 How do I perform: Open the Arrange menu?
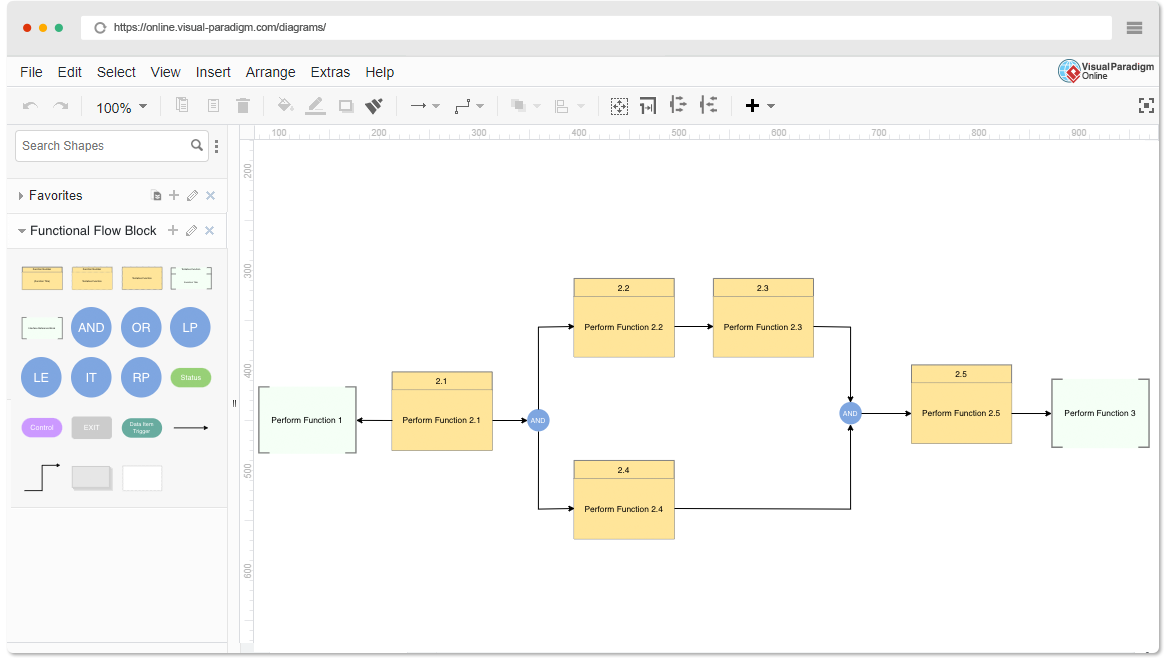pos(271,72)
